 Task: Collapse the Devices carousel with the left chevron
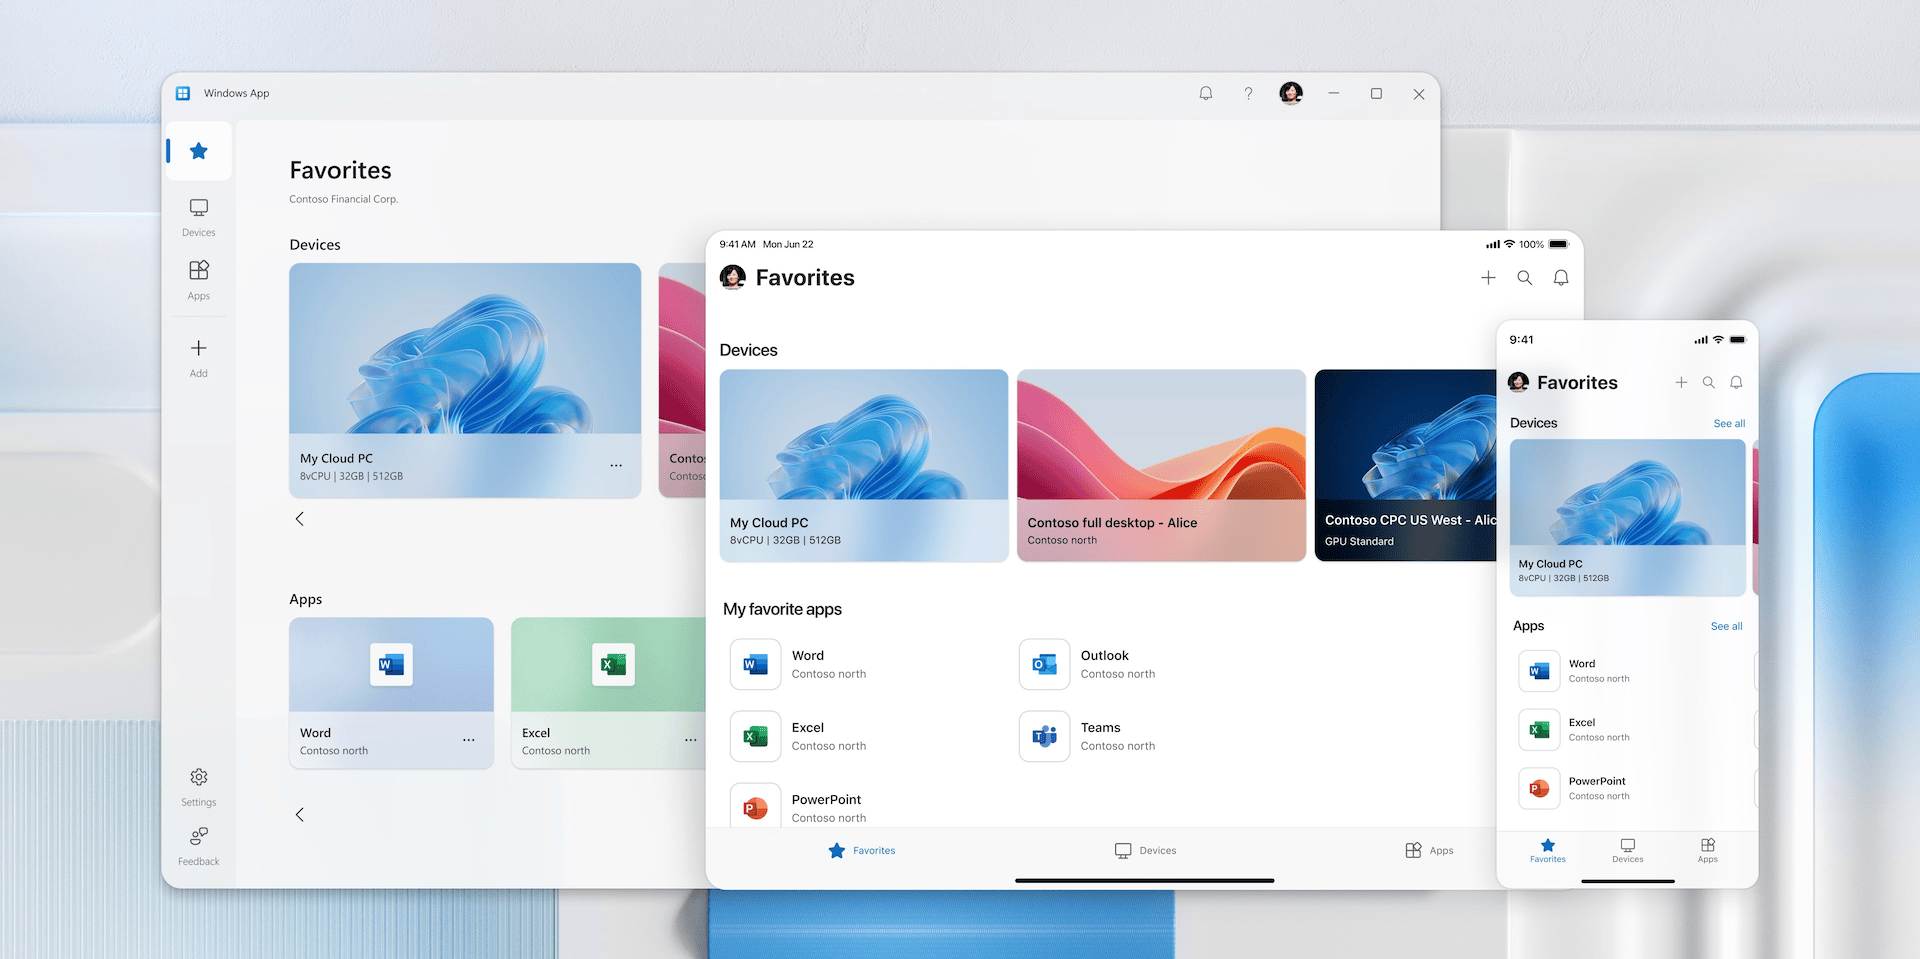tap(299, 519)
